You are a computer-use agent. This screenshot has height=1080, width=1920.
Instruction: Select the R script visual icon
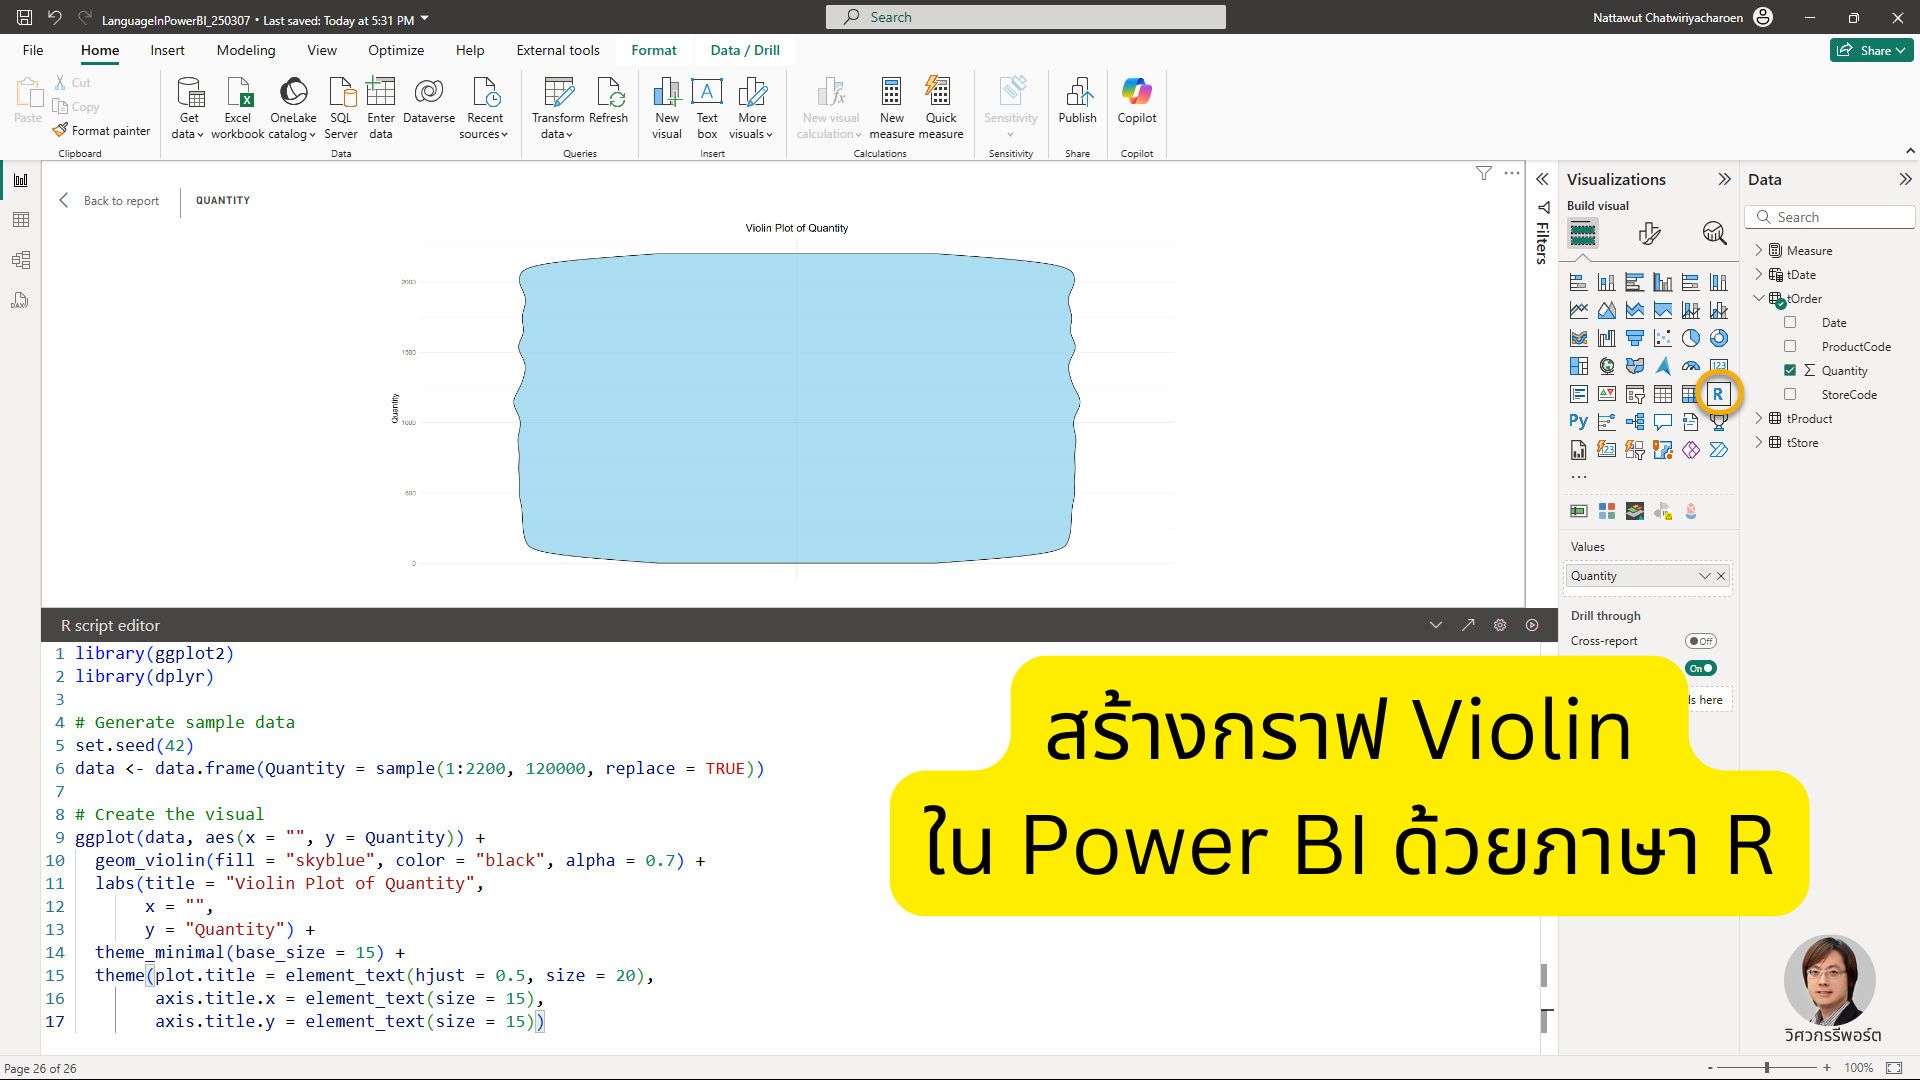point(1717,394)
